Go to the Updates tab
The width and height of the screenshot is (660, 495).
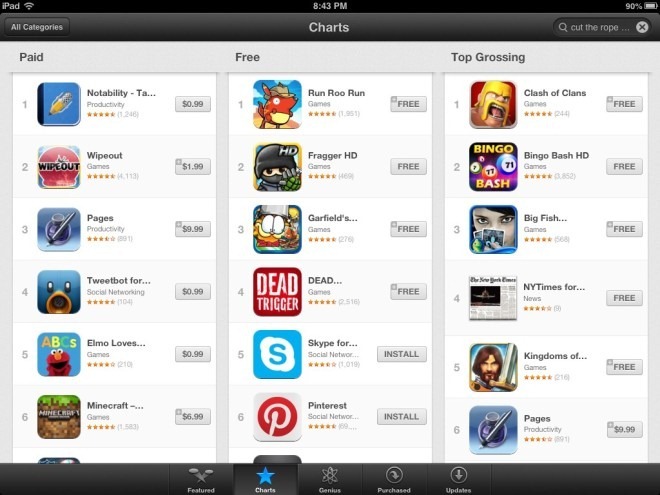click(x=458, y=480)
